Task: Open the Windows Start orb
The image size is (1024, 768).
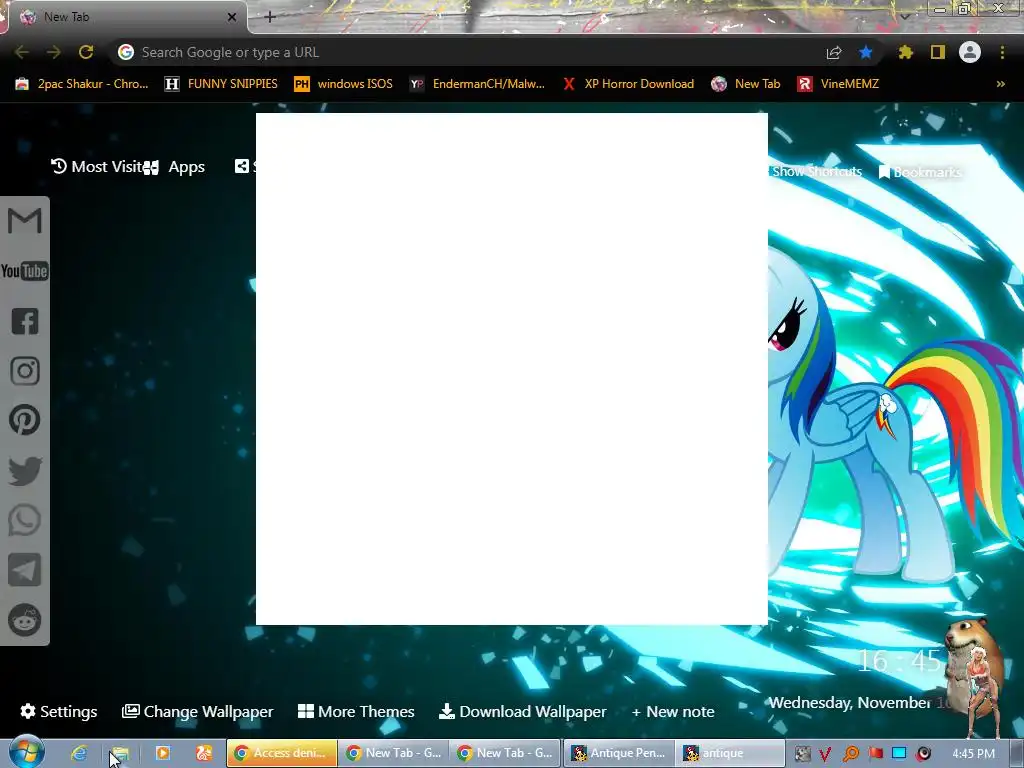Action: pos(26,752)
